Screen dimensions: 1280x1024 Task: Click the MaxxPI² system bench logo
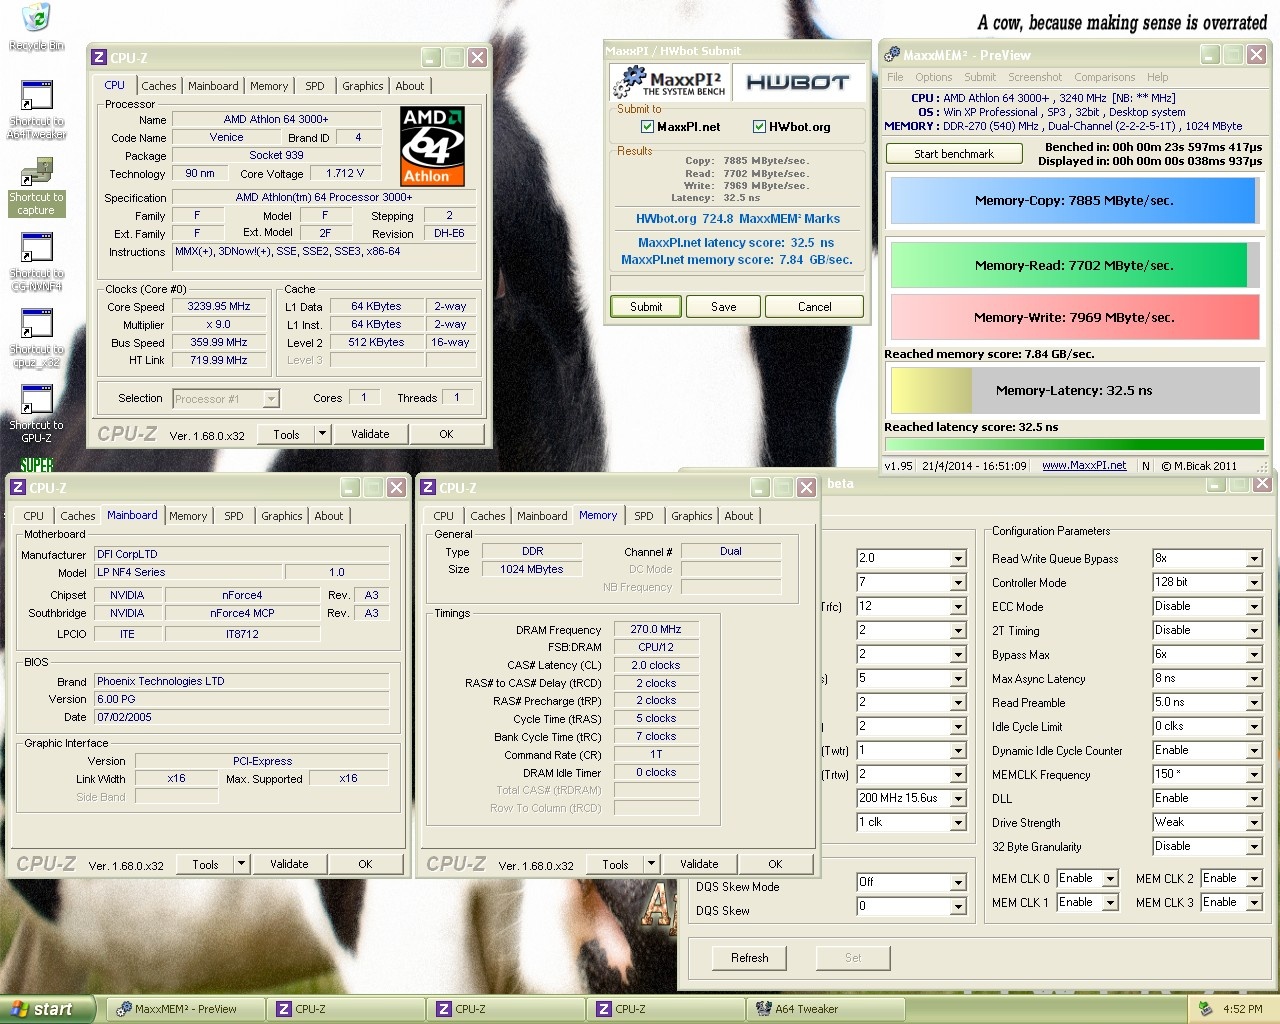669,82
